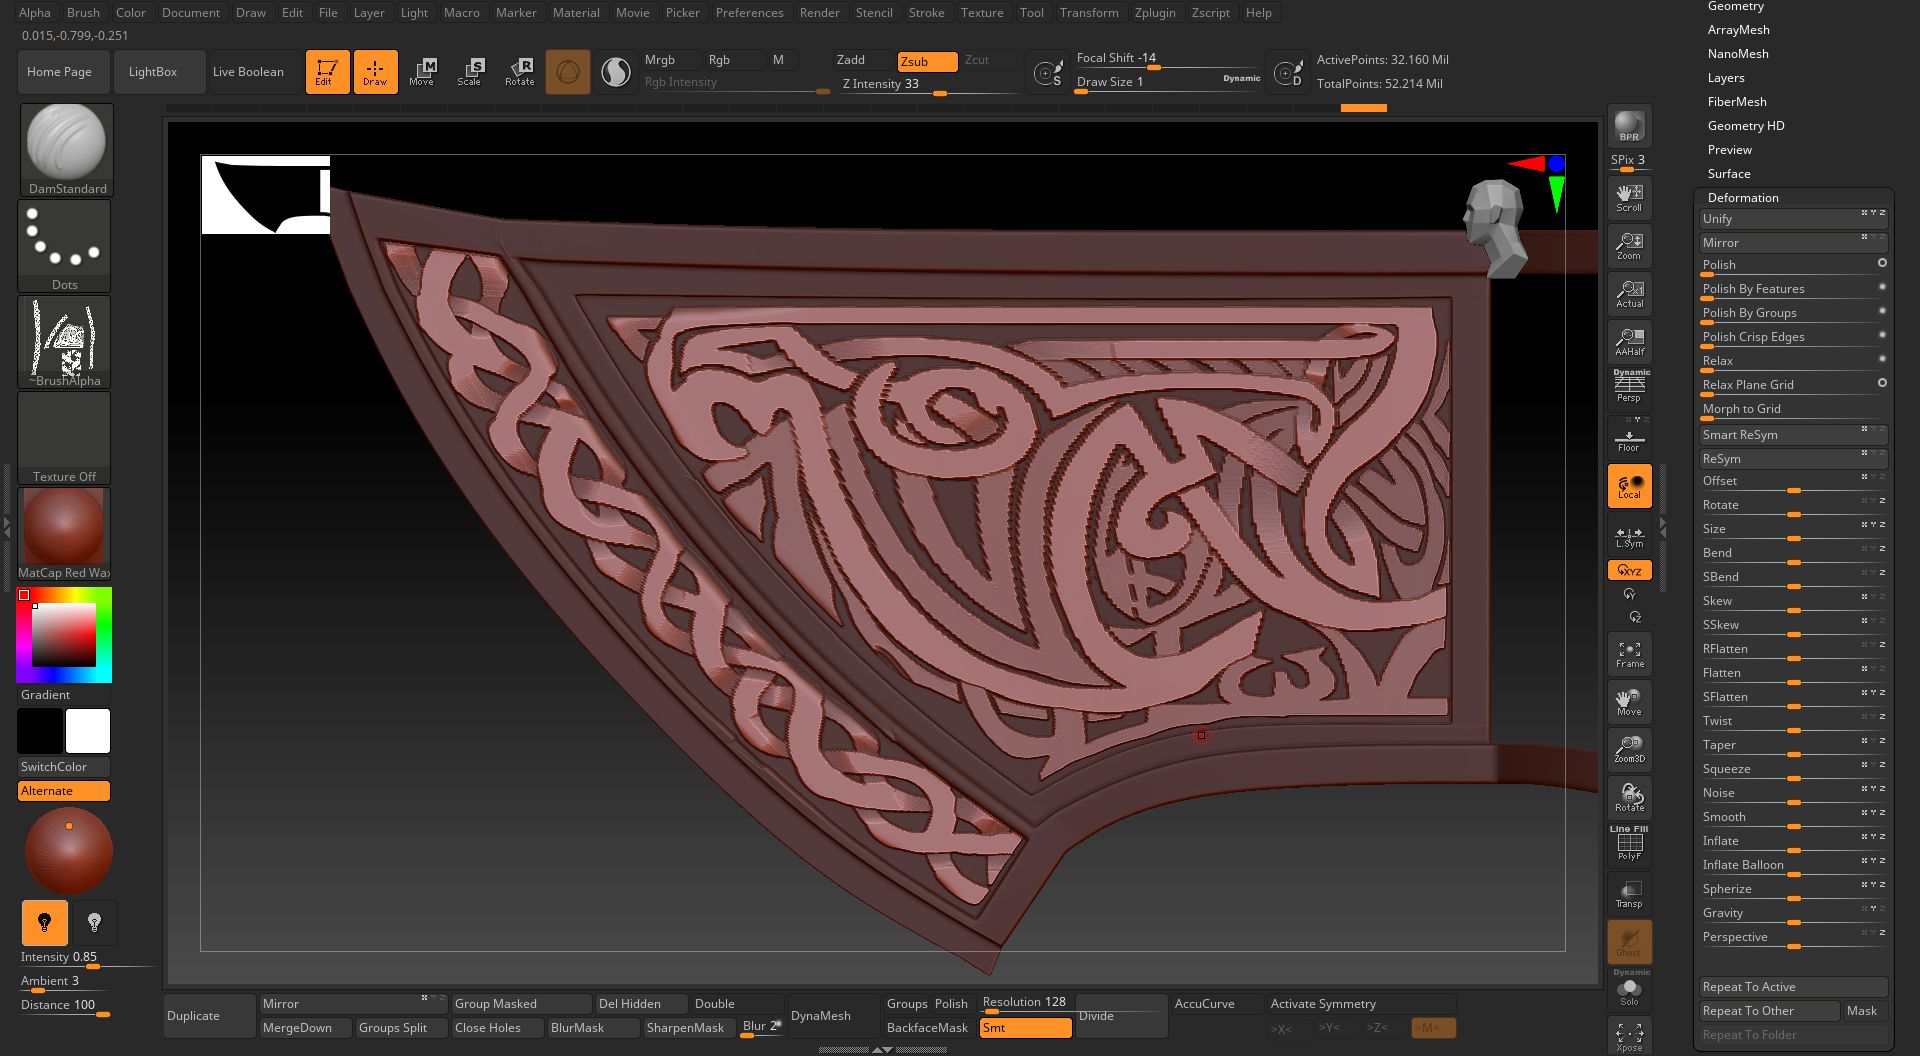
Task: Expand the Geometry HD section
Action: (1745, 126)
